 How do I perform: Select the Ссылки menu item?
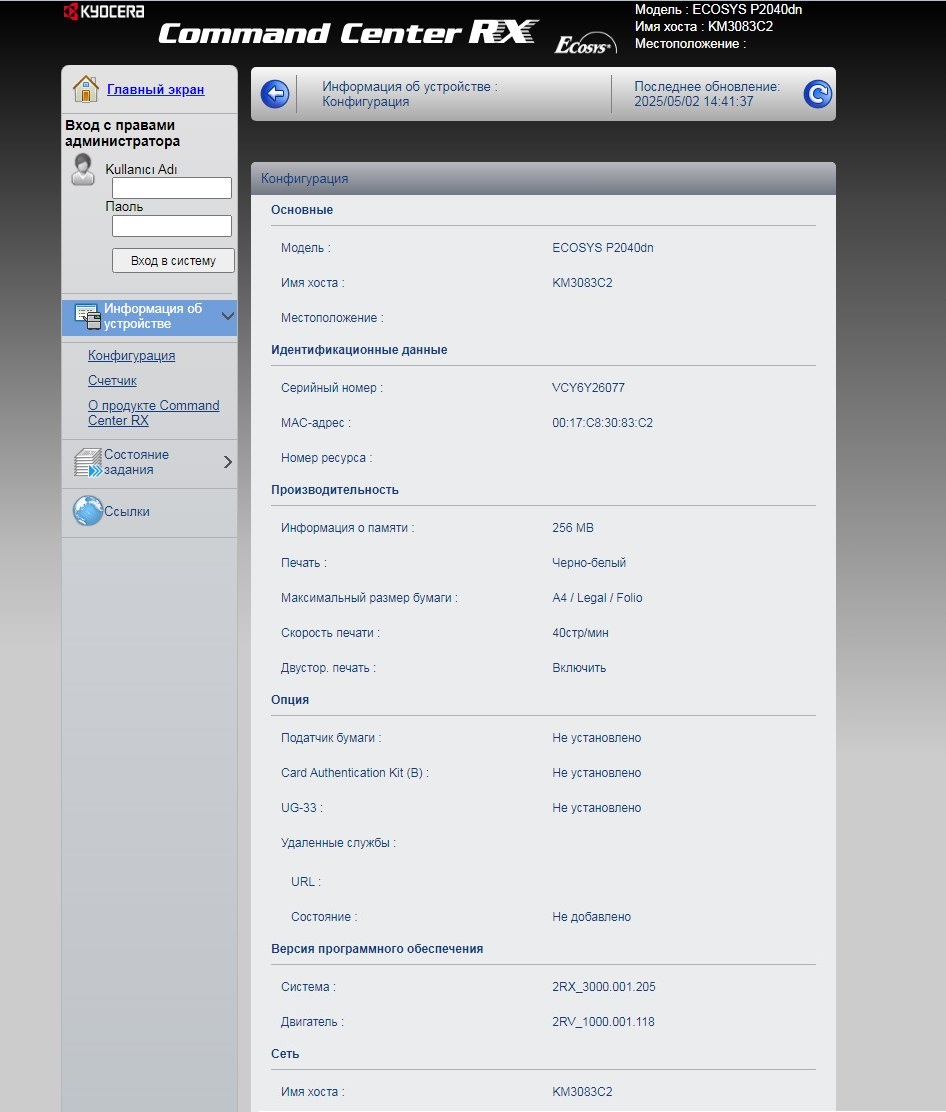click(150, 511)
